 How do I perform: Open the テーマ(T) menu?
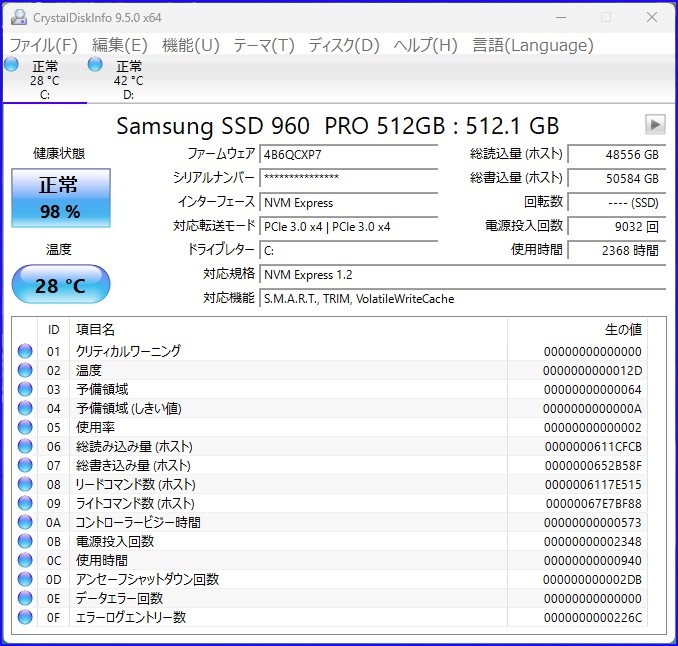coord(264,45)
